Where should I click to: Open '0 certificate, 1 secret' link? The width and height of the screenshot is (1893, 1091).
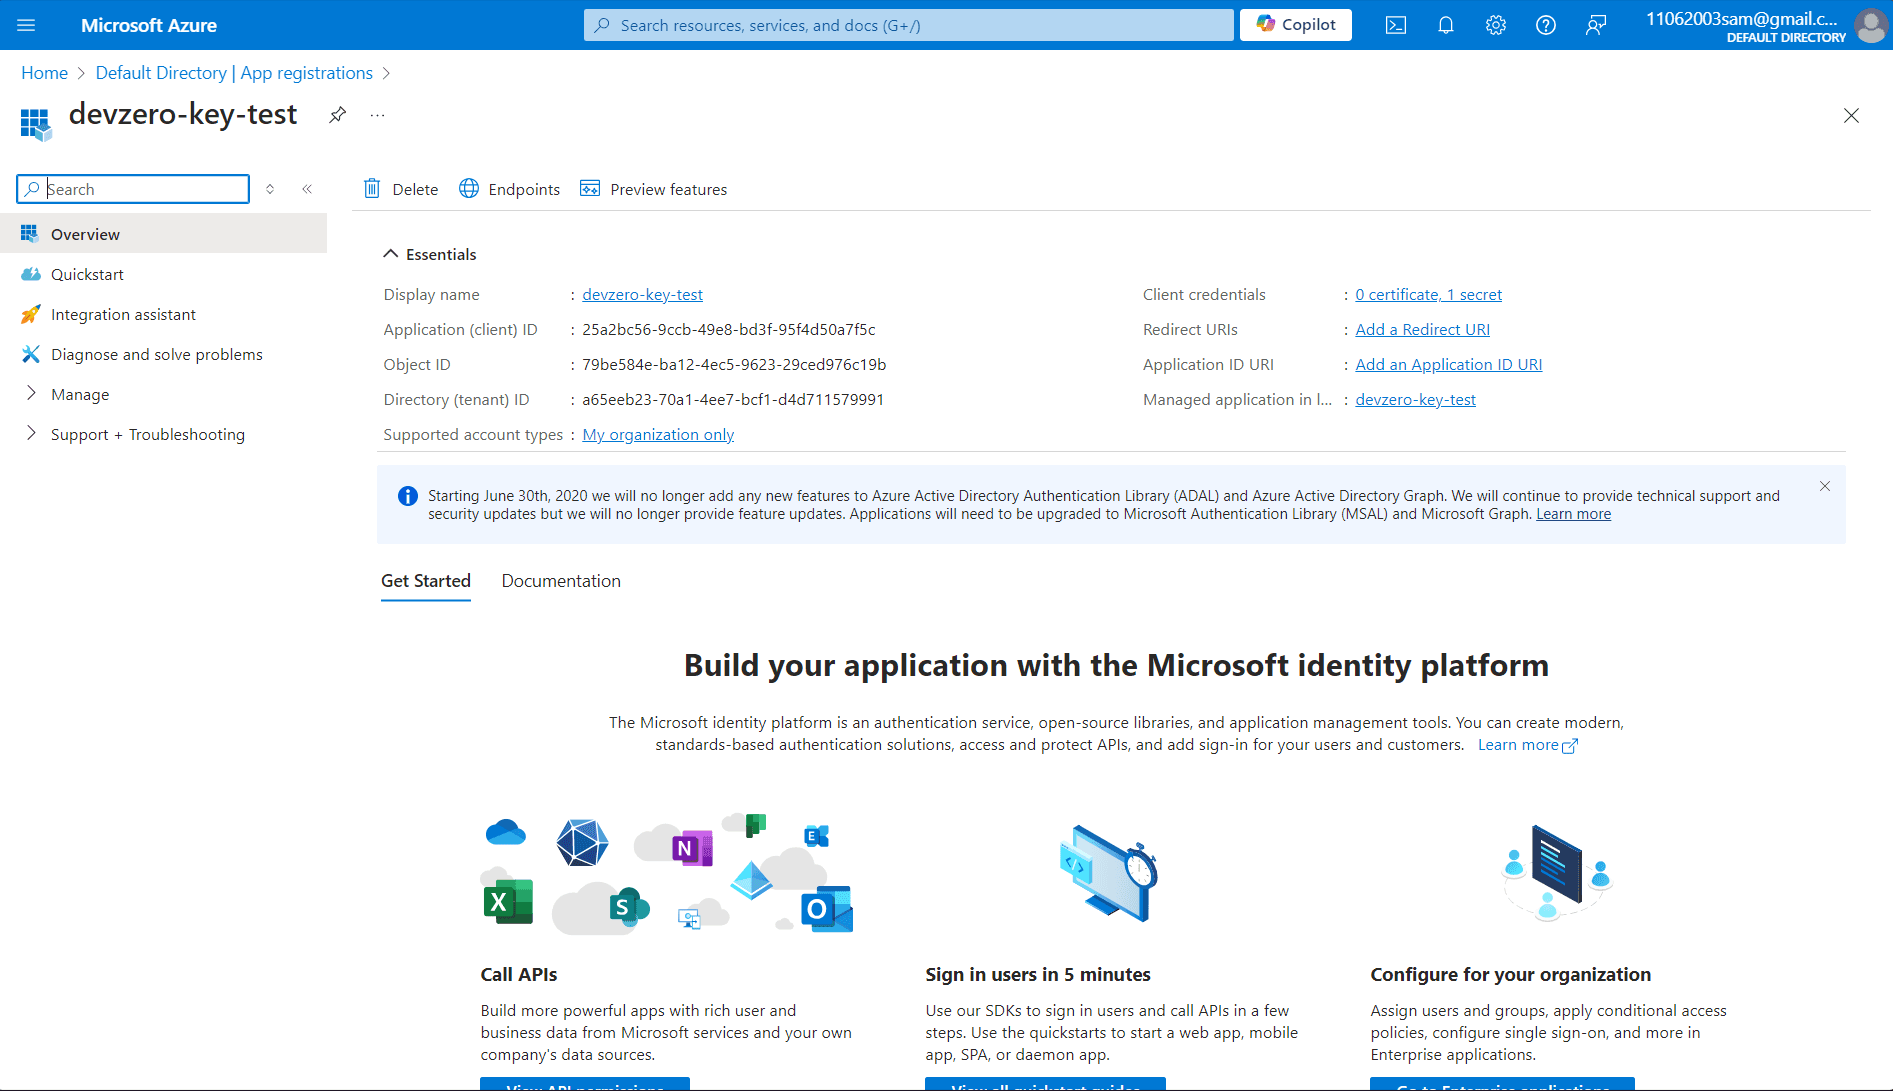click(1428, 295)
